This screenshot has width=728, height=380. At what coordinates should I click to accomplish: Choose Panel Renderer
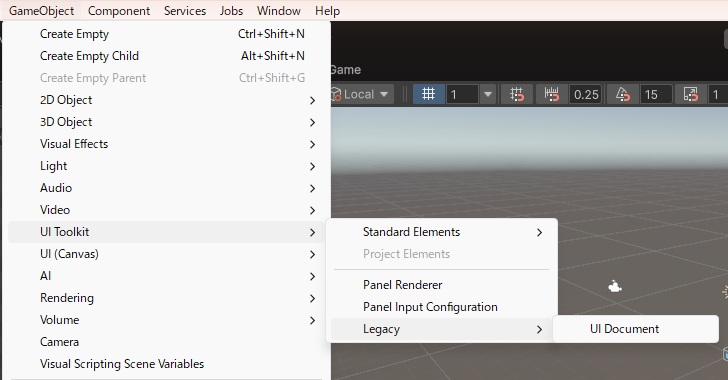[441, 285]
